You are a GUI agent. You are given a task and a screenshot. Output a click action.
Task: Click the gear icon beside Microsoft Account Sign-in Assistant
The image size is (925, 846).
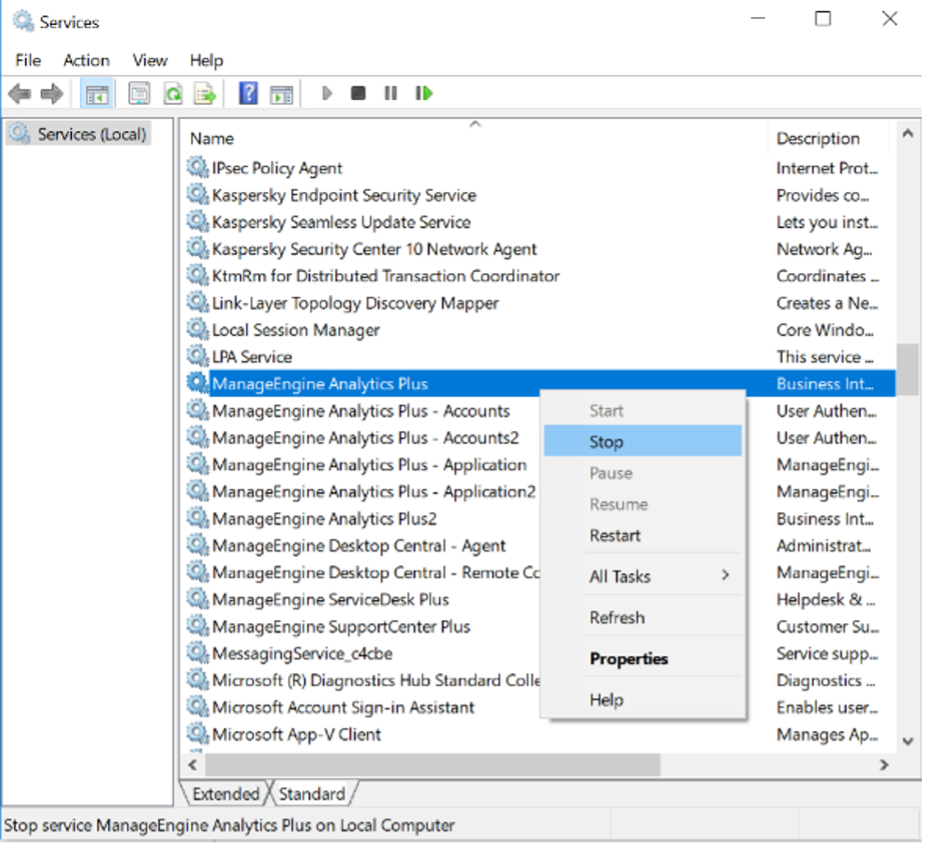pos(198,707)
